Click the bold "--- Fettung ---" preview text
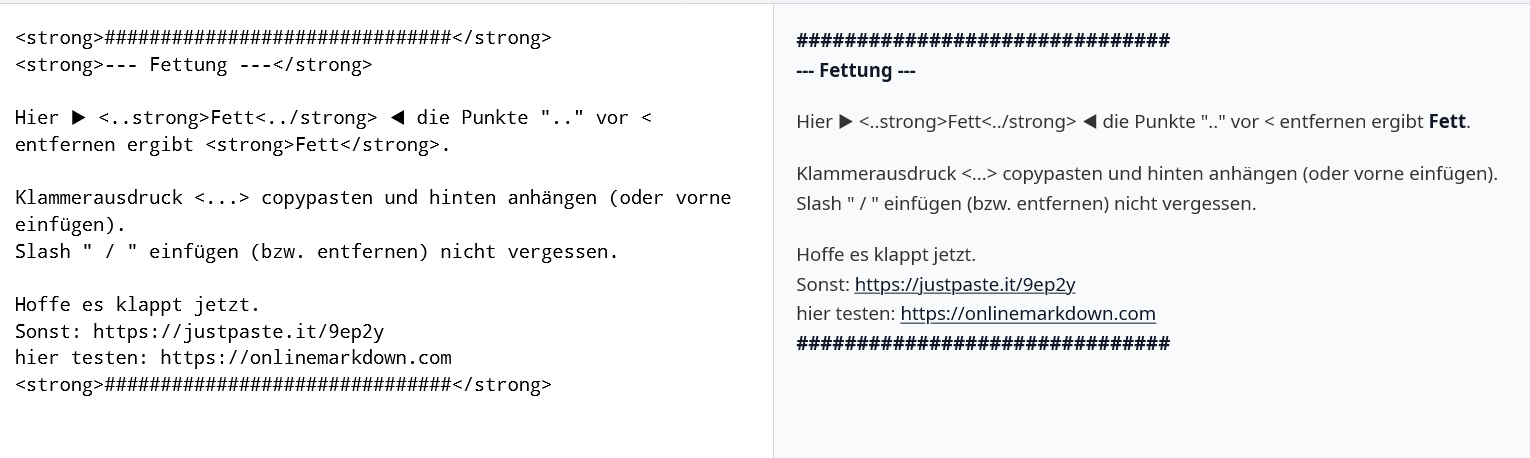1530x458 pixels. coord(855,71)
